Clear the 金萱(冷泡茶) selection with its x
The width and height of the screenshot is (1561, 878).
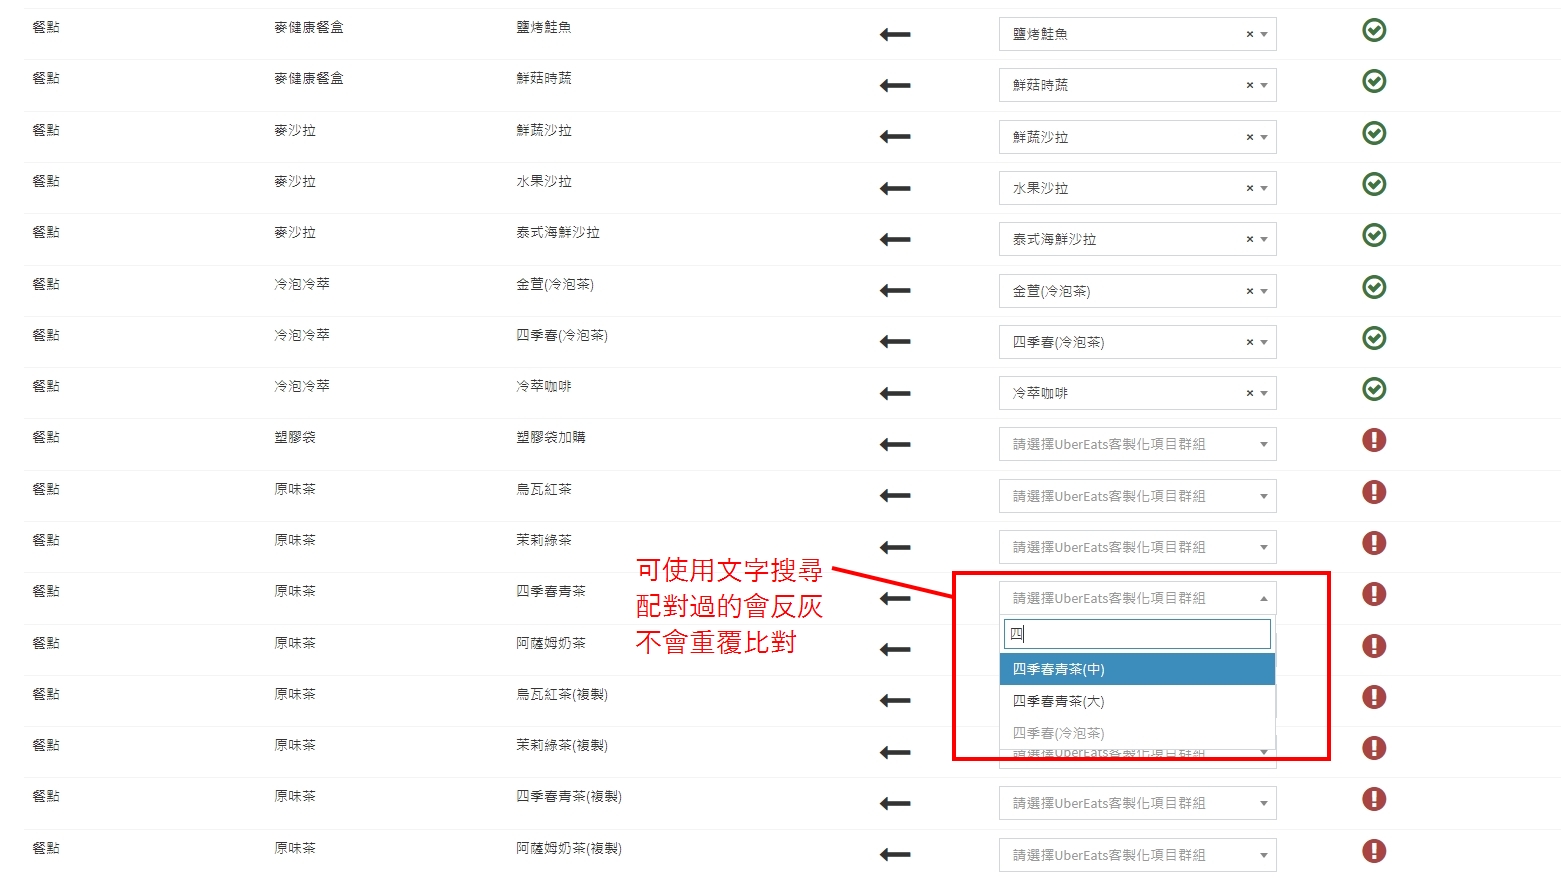pyautogui.click(x=1249, y=292)
